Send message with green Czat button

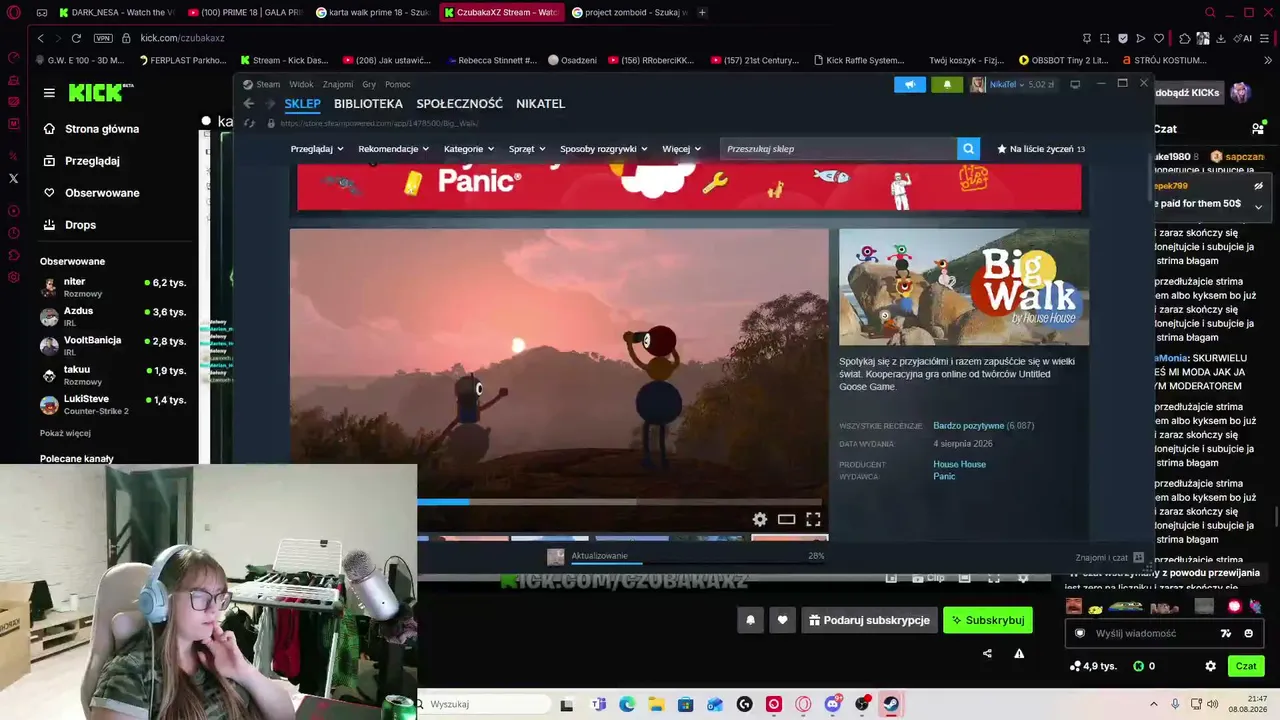coord(1246,666)
